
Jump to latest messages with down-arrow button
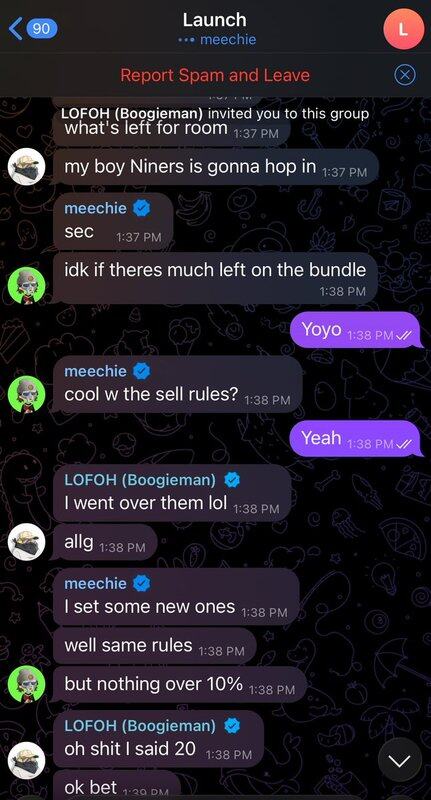tap(399, 761)
